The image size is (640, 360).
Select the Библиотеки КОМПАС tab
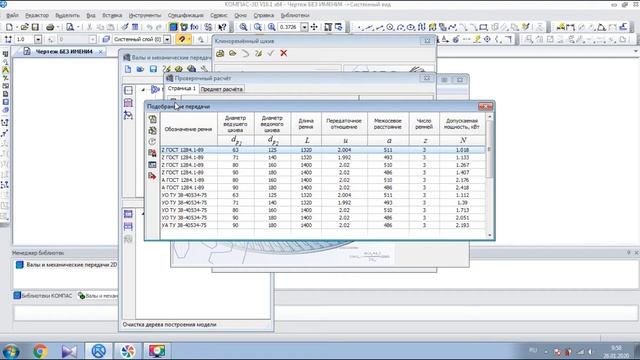tap(43, 296)
